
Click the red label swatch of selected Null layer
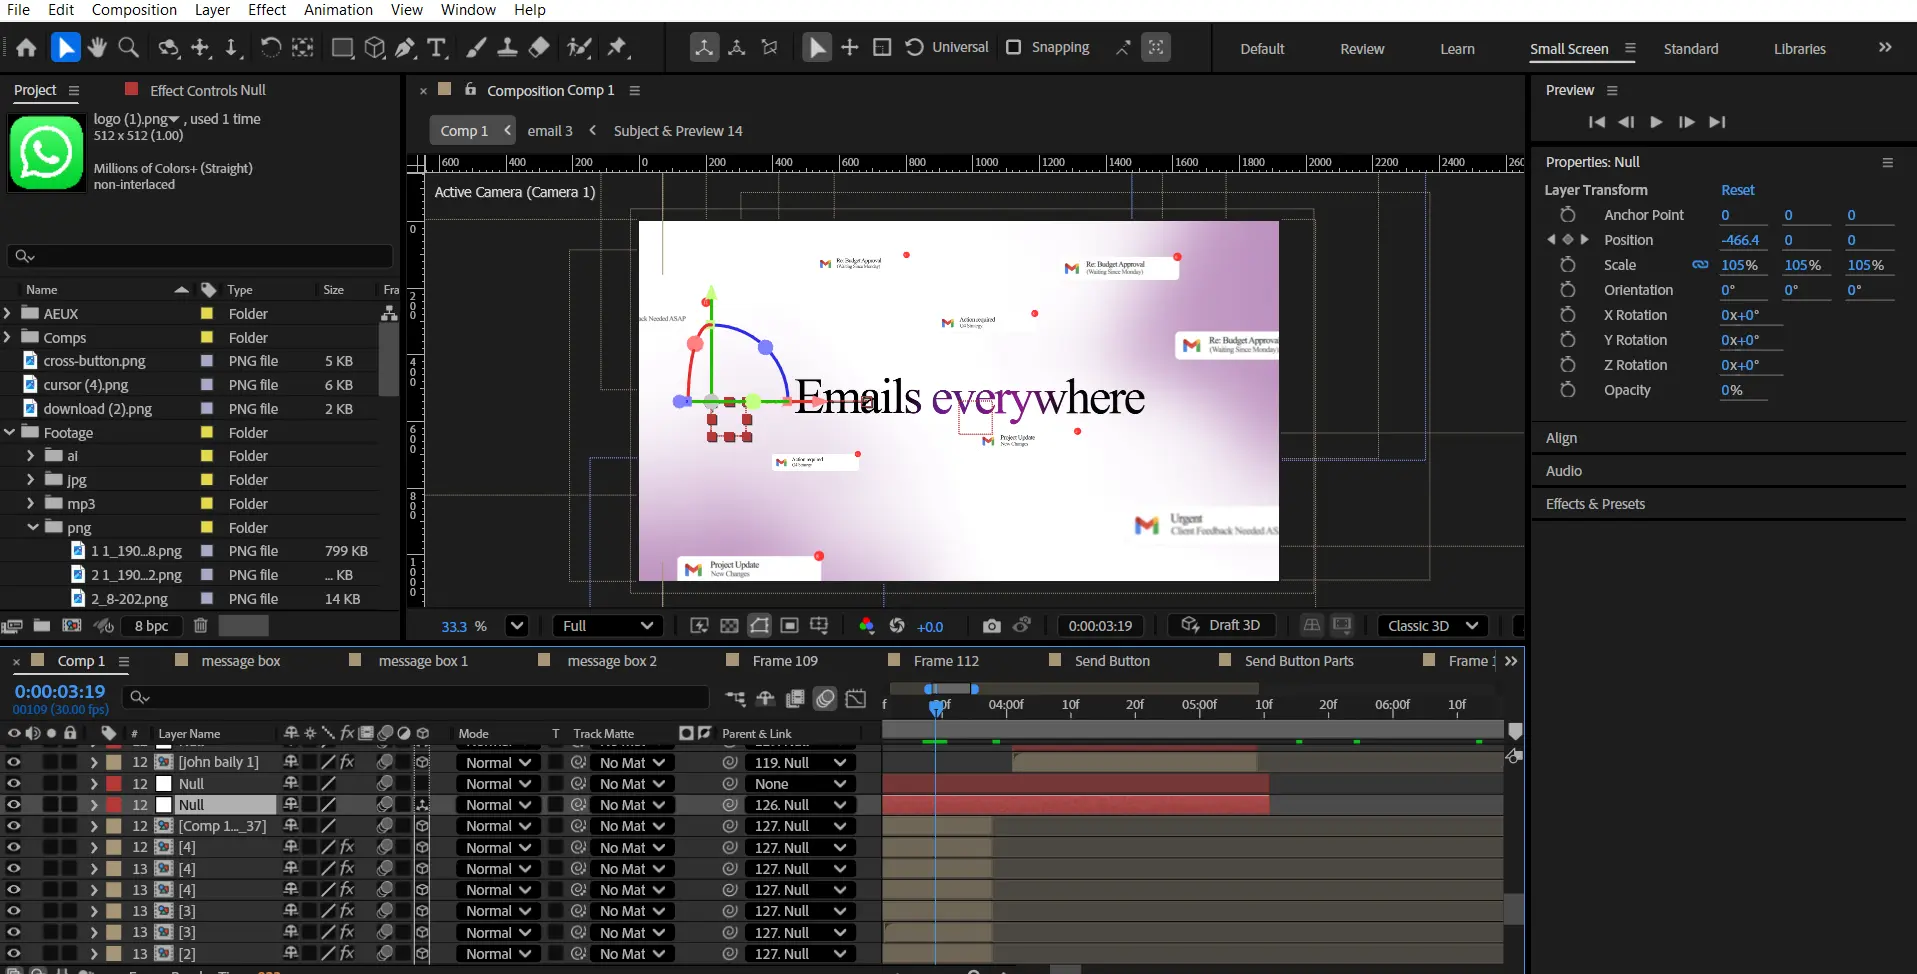click(114, 805)
